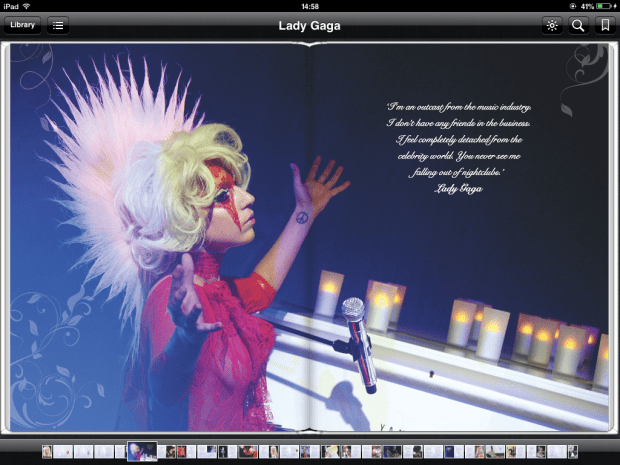Tap the 14:58 clock in status bar

310,6
